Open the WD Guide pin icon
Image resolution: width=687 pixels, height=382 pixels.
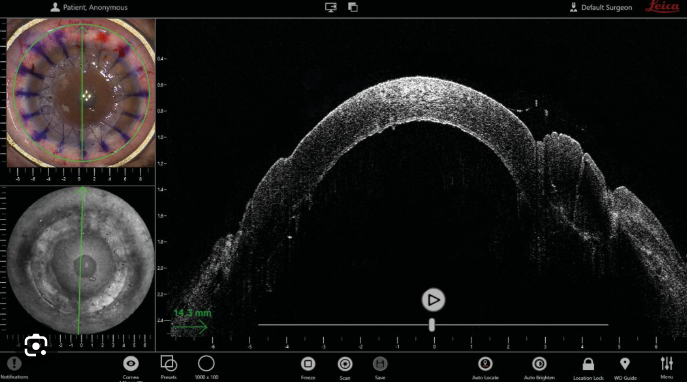pyautogui.click(x=625, y=364)
